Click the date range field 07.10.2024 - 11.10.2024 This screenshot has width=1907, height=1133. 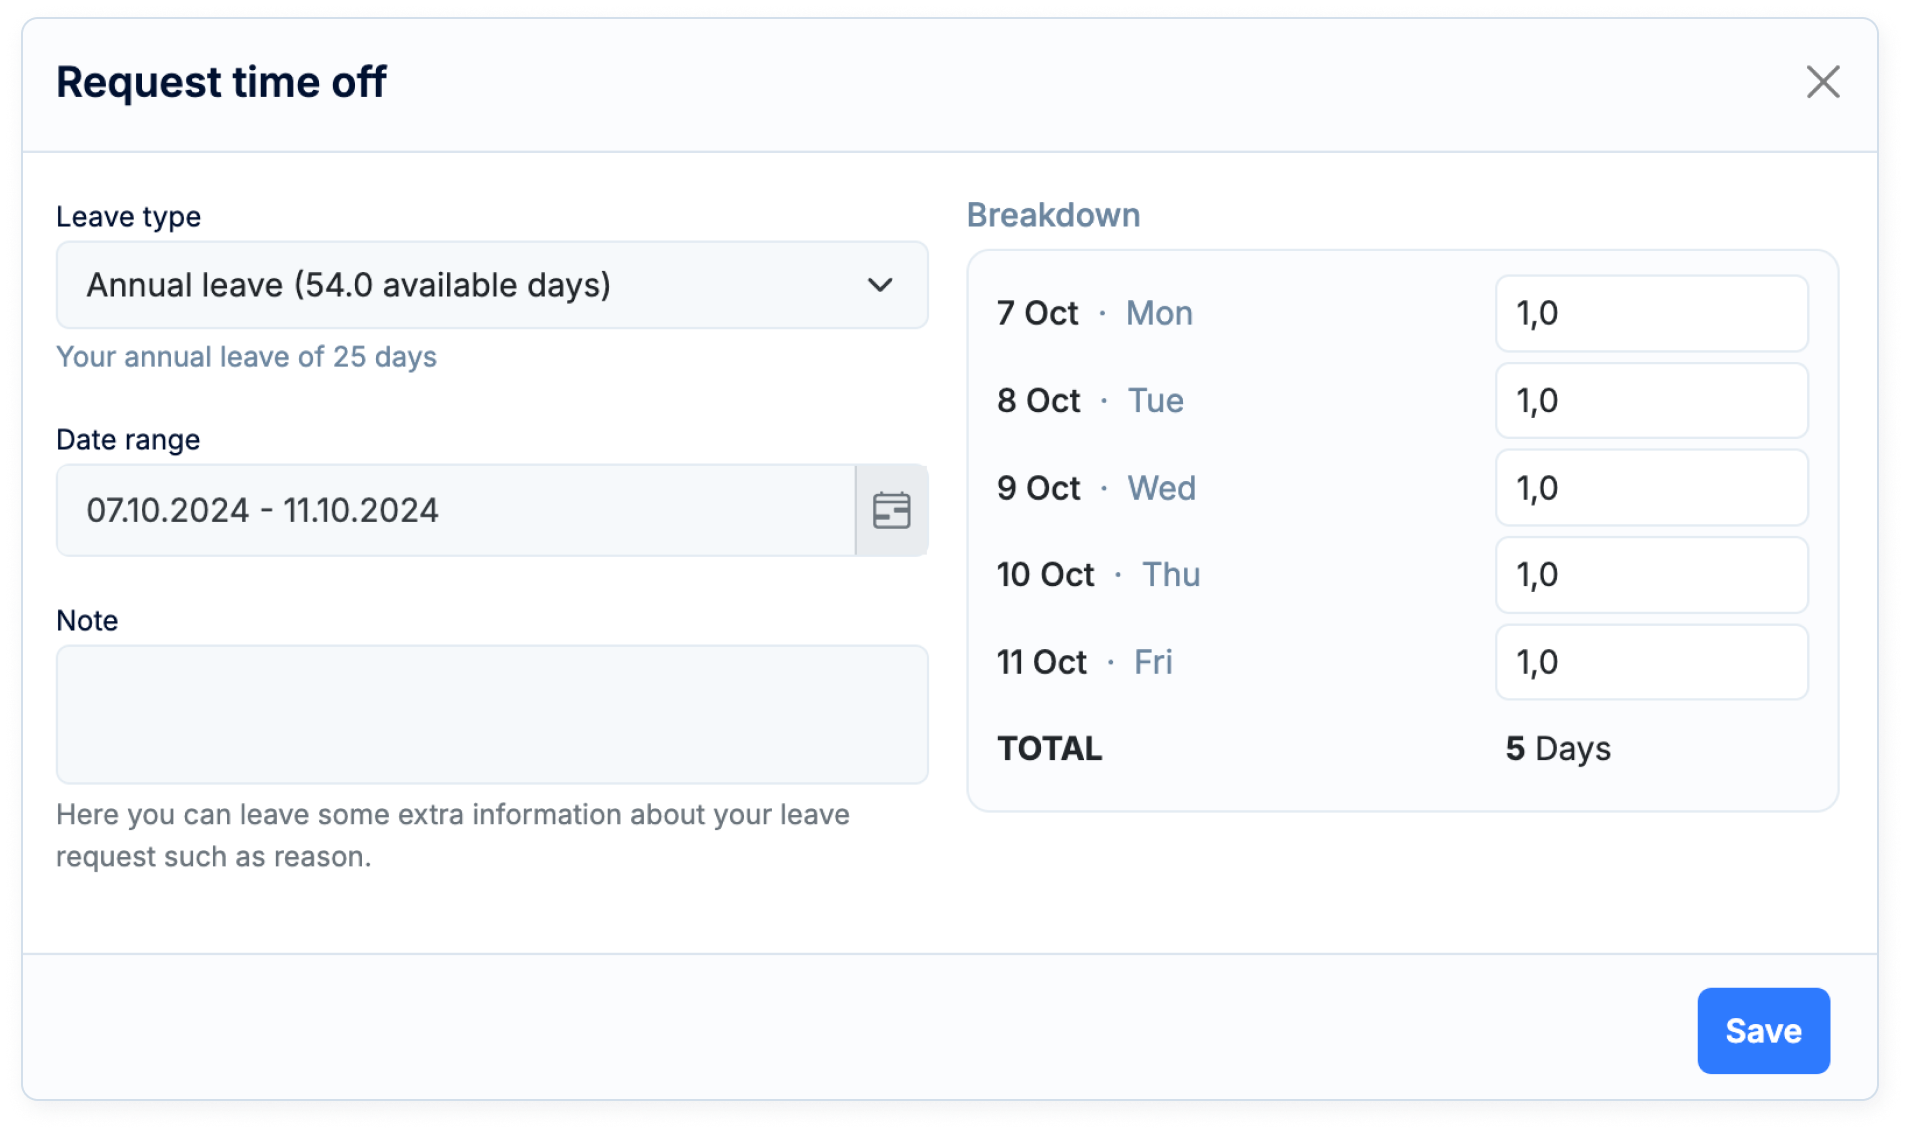coord(456,510)
